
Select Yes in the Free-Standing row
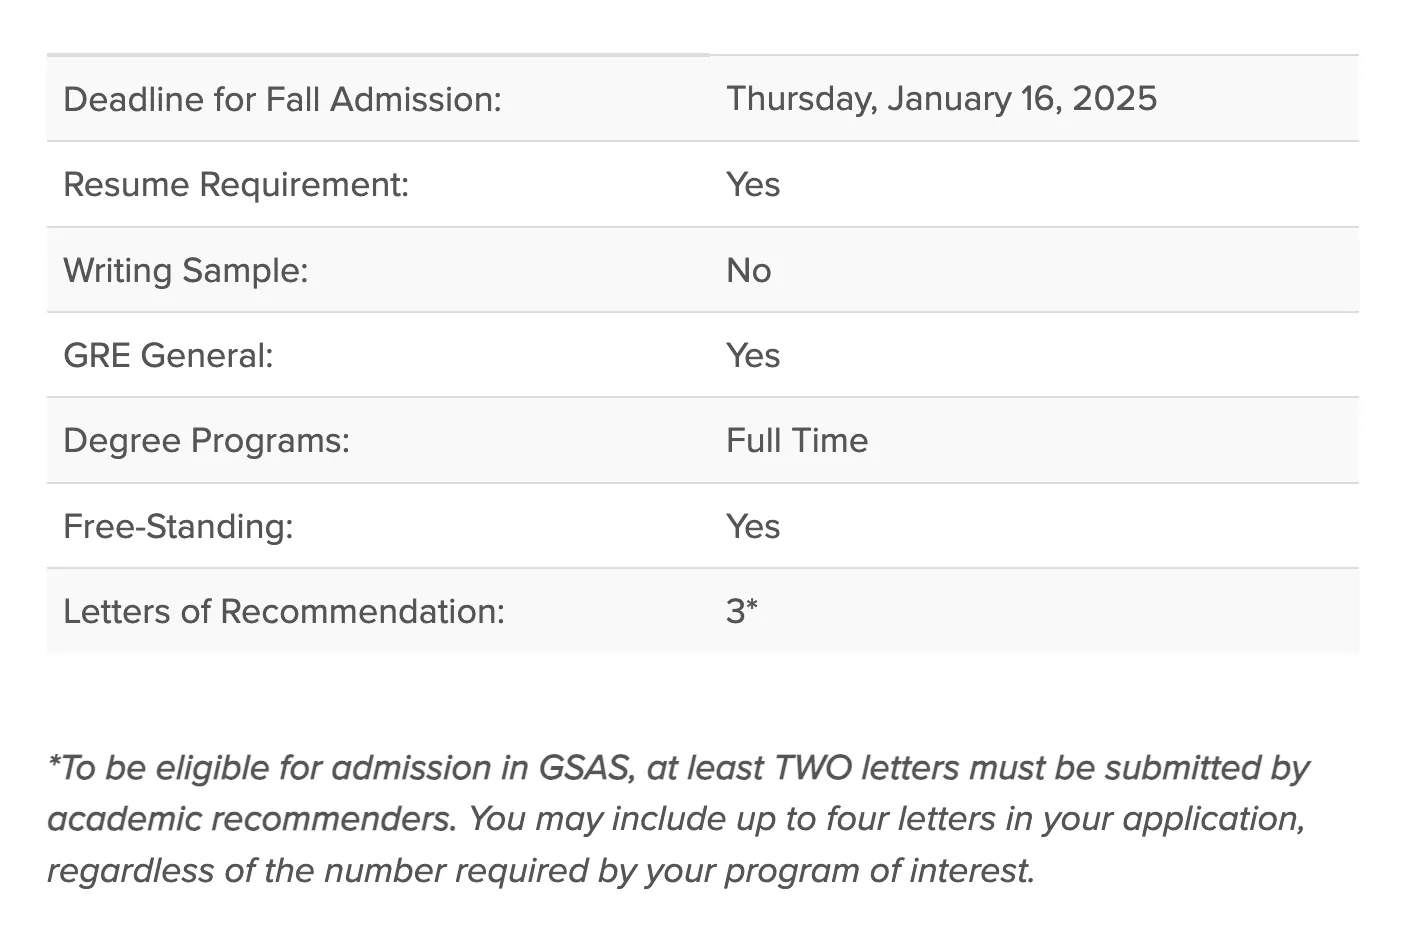point(753,526)
